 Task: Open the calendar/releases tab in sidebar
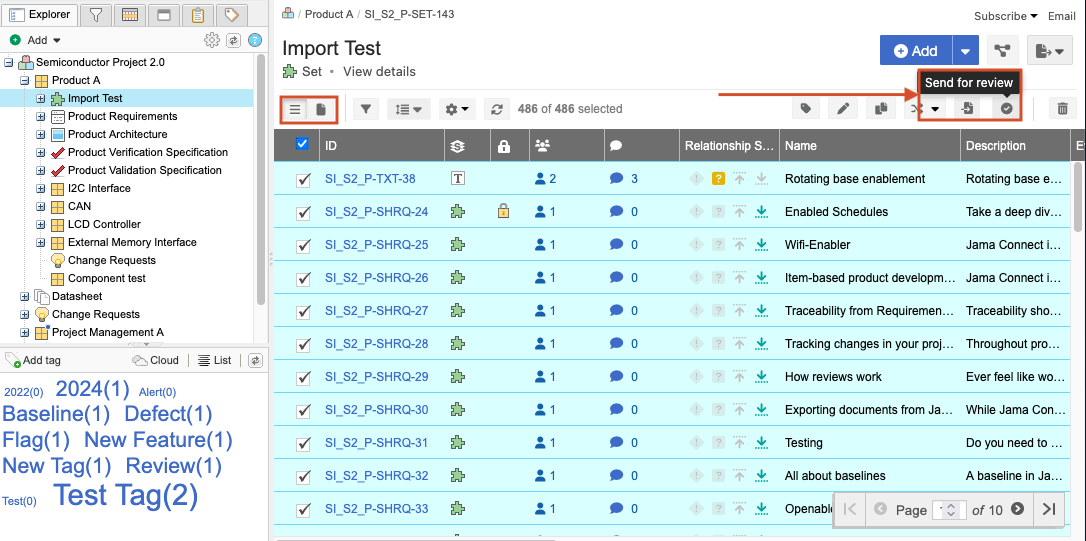tap(130, 14)
